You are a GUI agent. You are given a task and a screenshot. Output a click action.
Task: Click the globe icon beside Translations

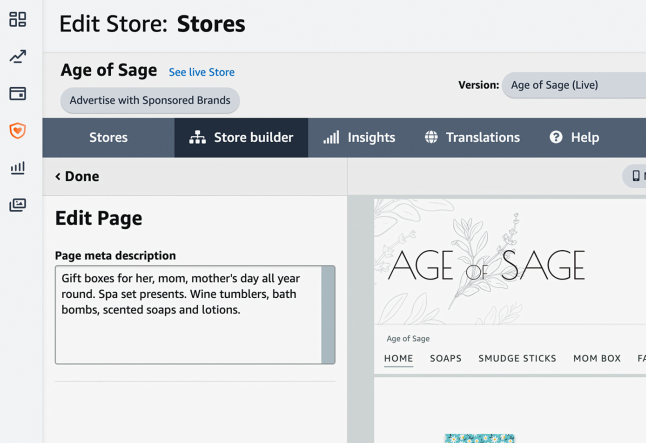431,137
